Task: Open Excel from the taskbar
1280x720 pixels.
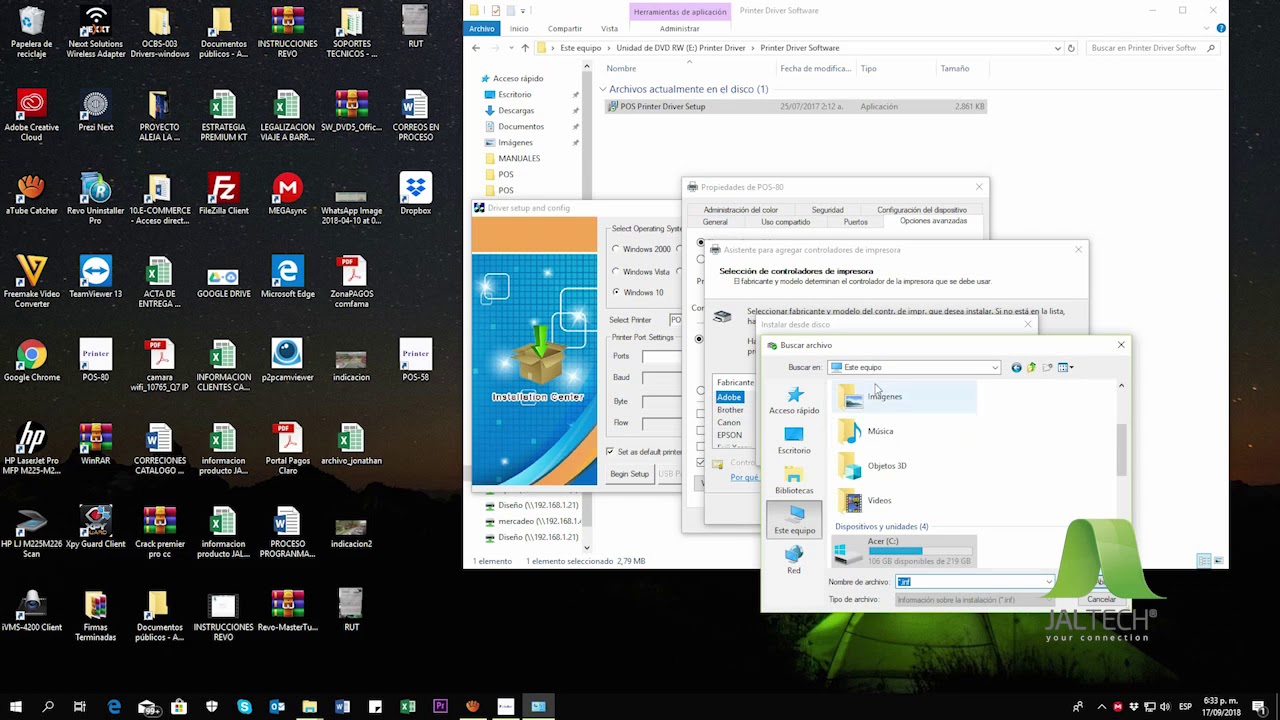Action: 408,707
